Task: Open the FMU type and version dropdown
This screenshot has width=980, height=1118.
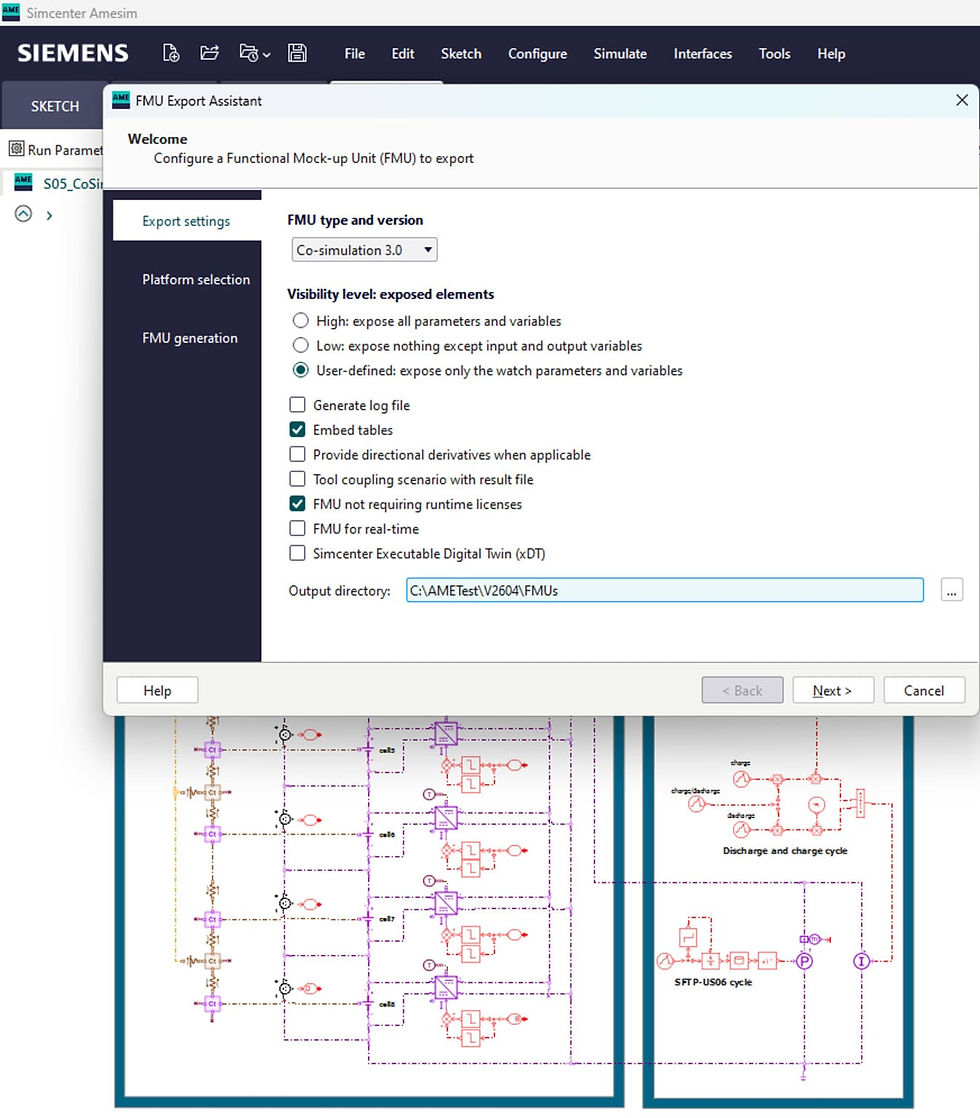Action: (x=364, y=250)
